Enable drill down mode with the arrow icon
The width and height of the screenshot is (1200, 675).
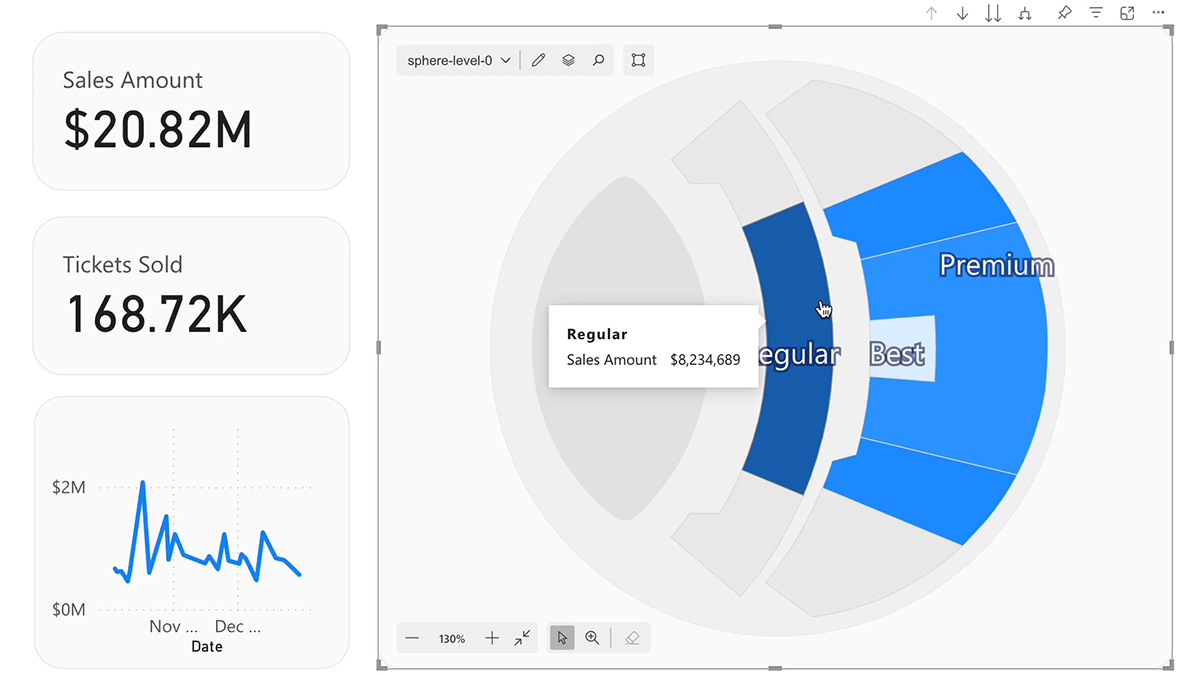point(962,13)
